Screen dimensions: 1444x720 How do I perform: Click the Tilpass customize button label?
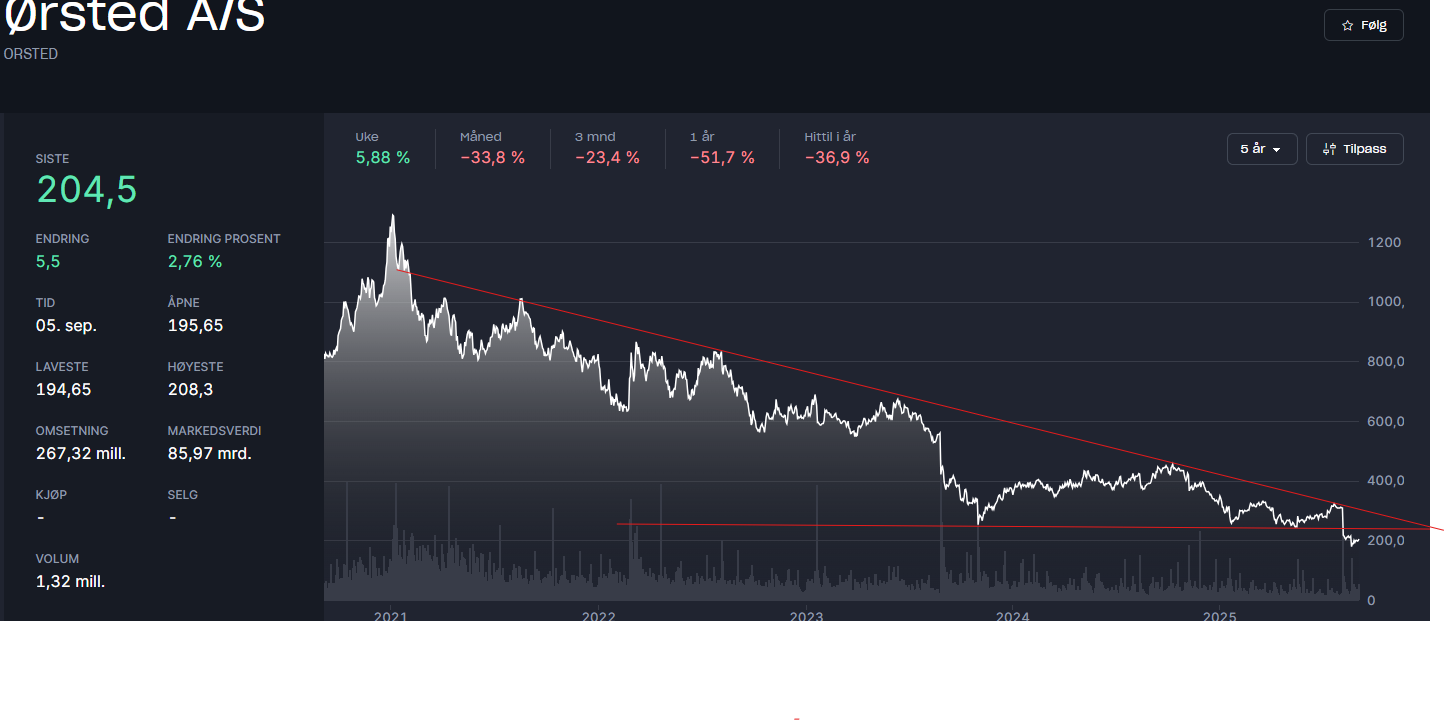pyautogui.click(x=1364, y=149)
